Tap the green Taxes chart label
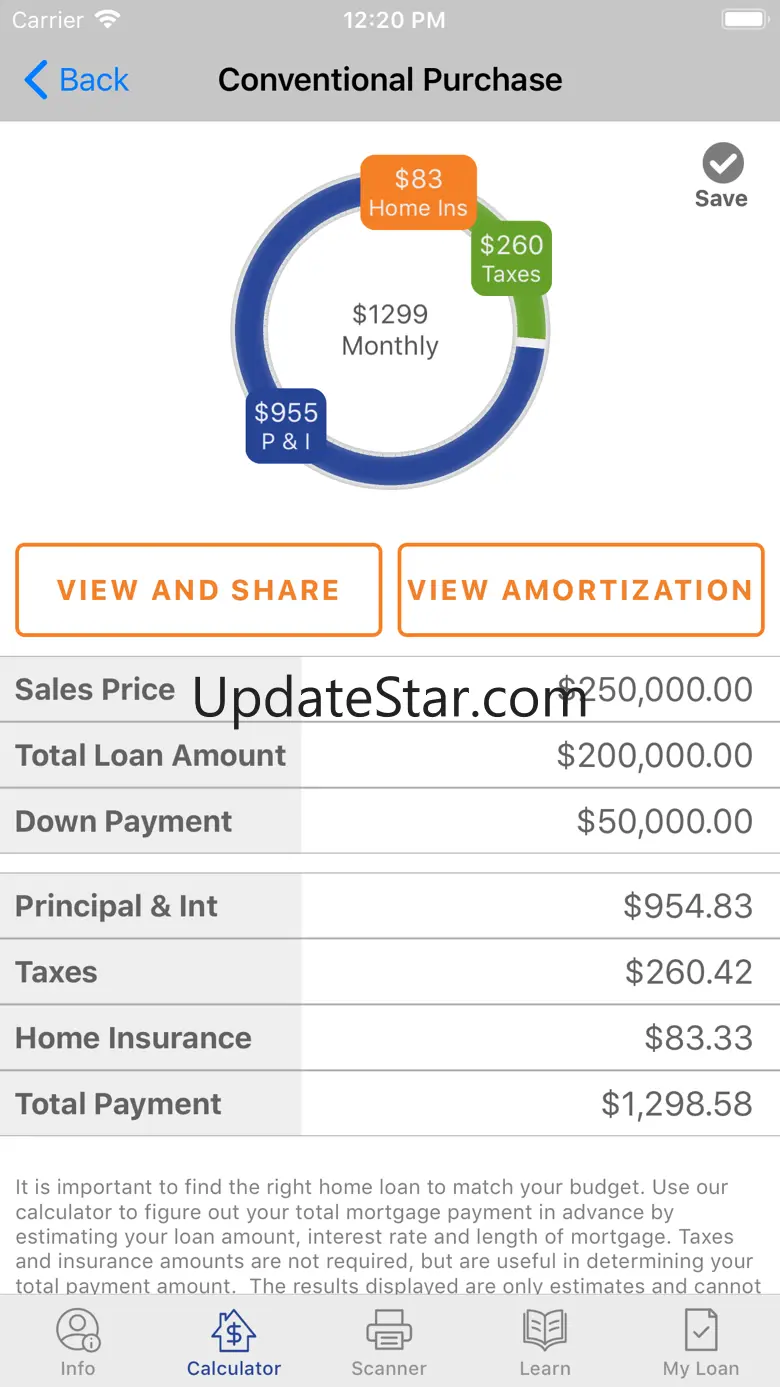 (511, 258)
